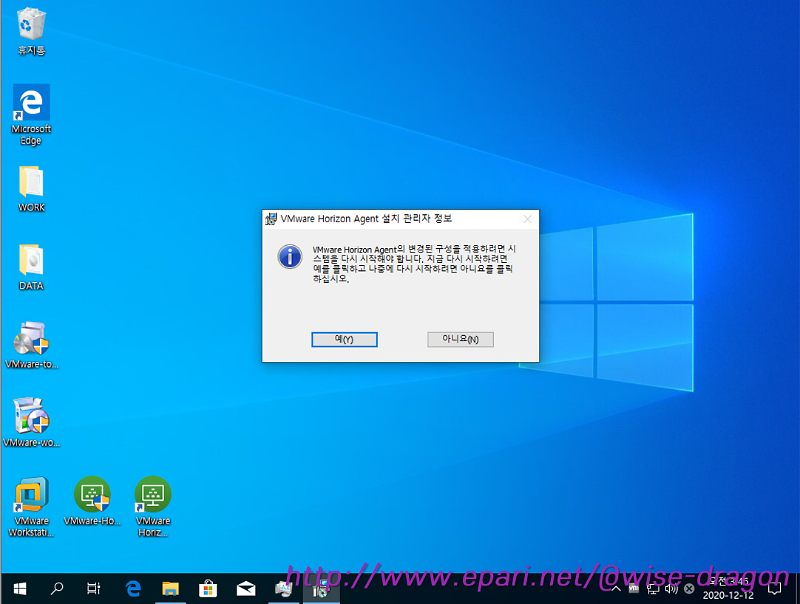Select the Recycle Bin (휴지통) desktop icon

tap(31, 32)
